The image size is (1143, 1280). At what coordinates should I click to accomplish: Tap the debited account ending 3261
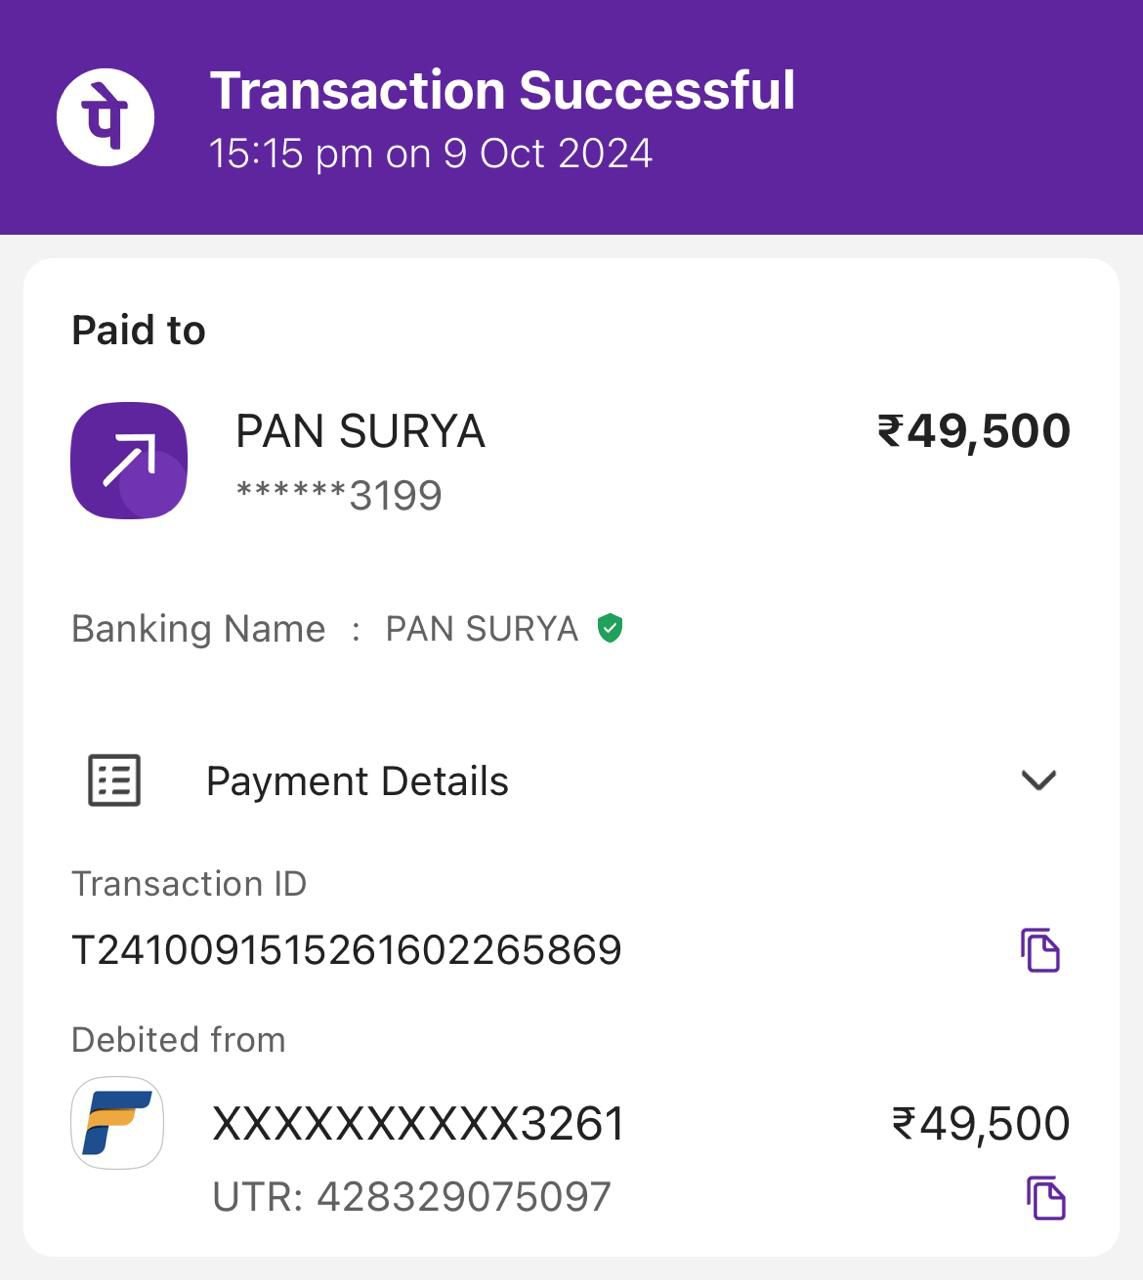418,1124
